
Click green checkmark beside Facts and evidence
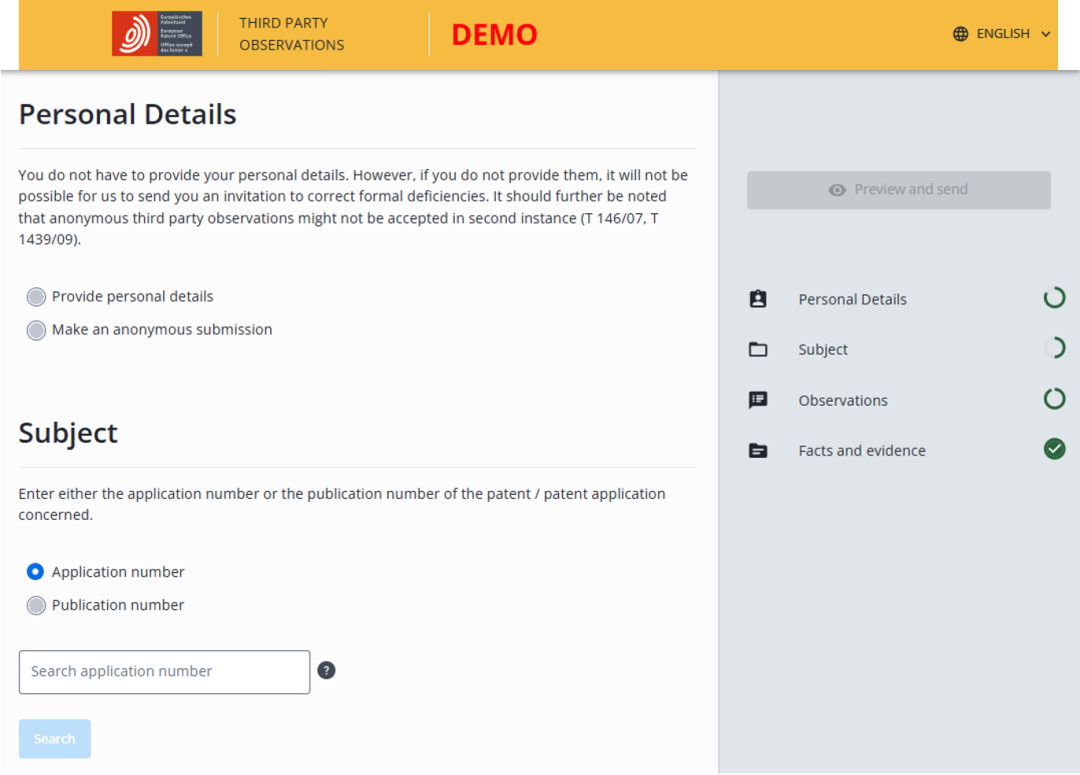pyautogui.click(x=1054, y=449)
